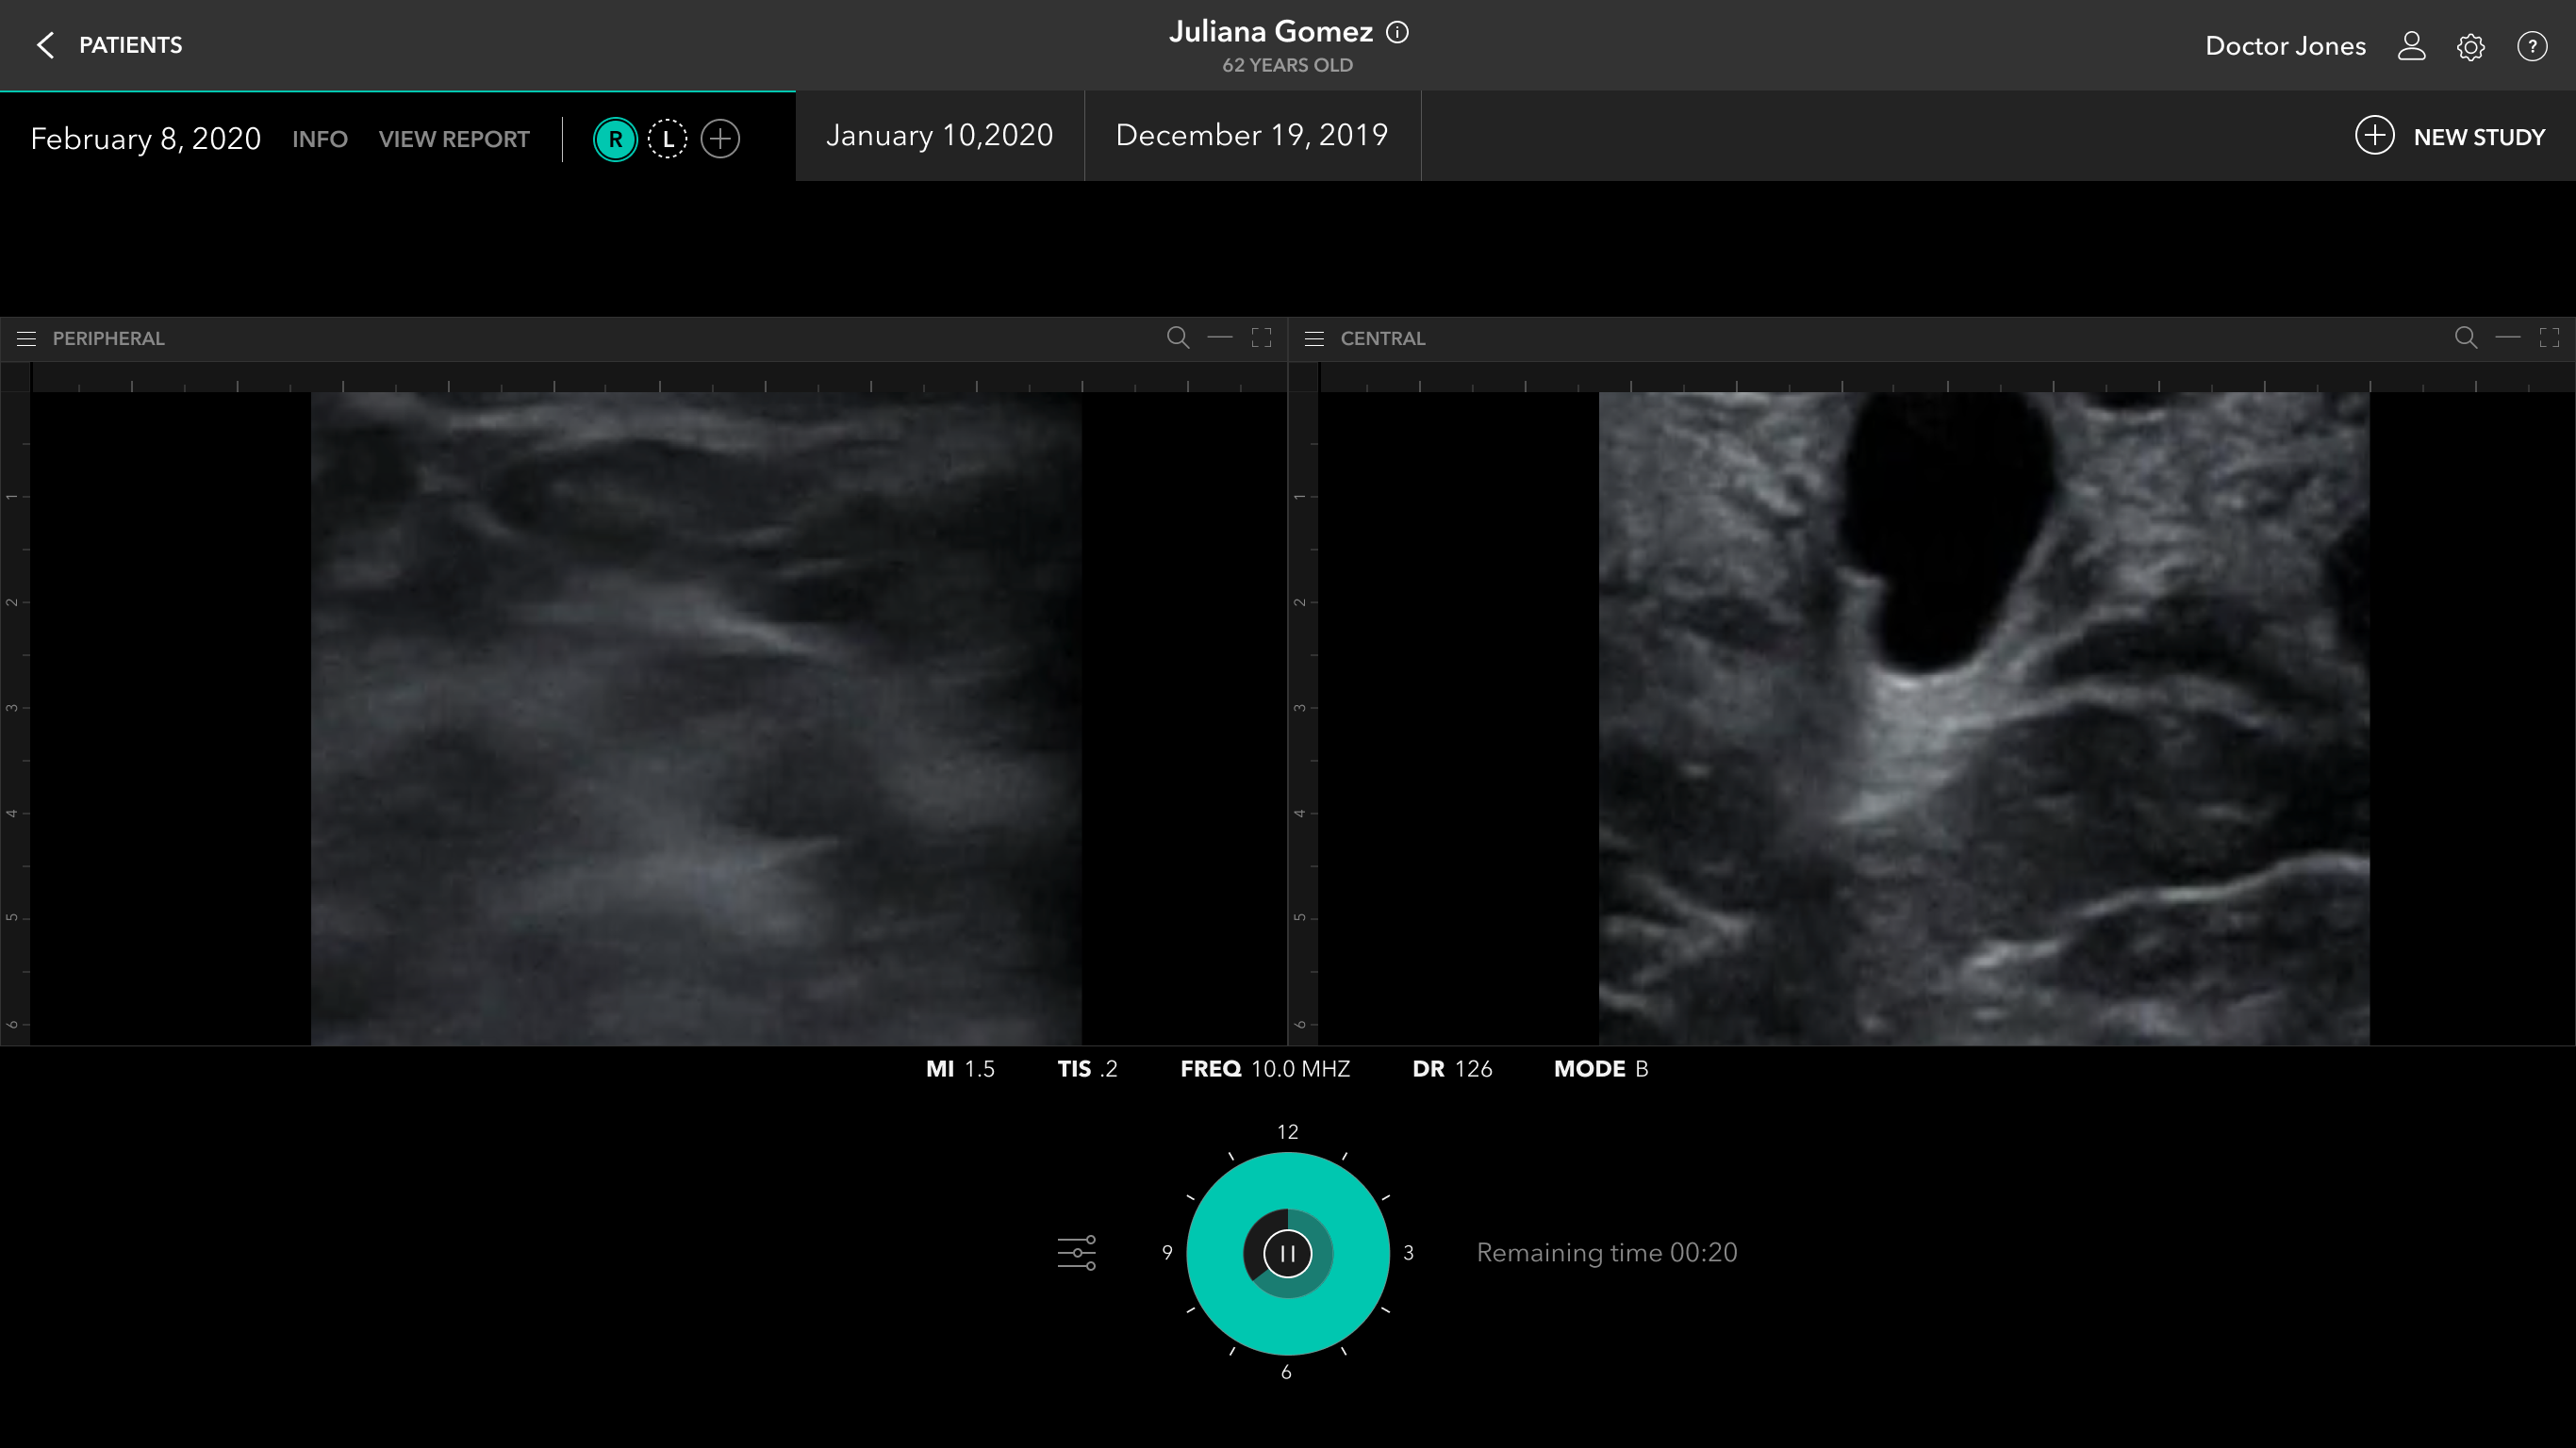Click magnifier icon in Central panel
This screenshot has width=2576, height=1448.
point(2466,338)
